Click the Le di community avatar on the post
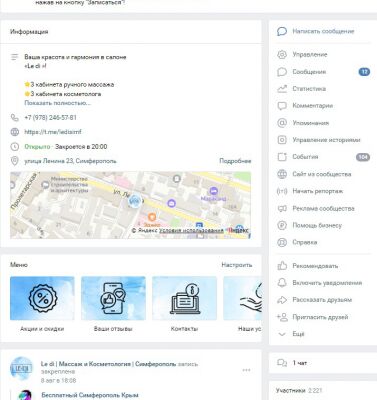The height and width of the screenshot is (400, 377). [x=21, y=368]
